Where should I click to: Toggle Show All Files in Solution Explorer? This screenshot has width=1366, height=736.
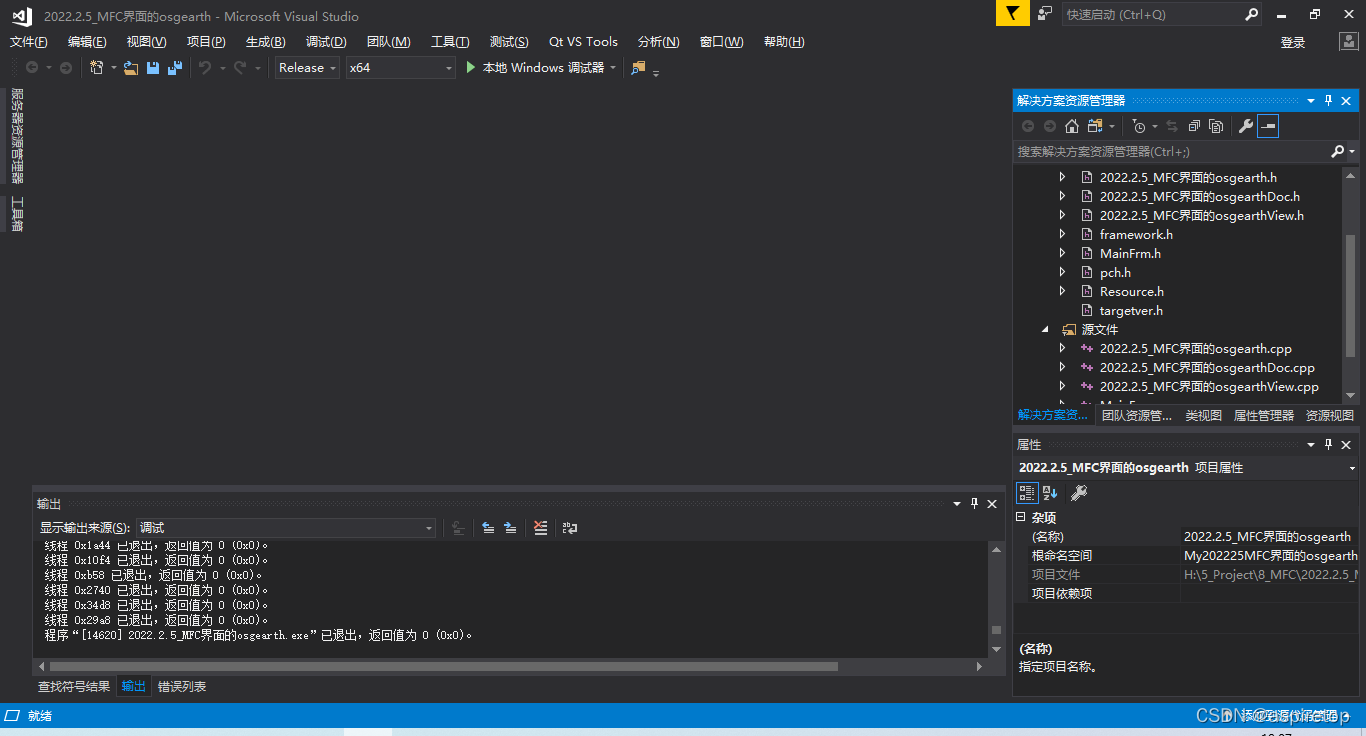[1216, 126]
